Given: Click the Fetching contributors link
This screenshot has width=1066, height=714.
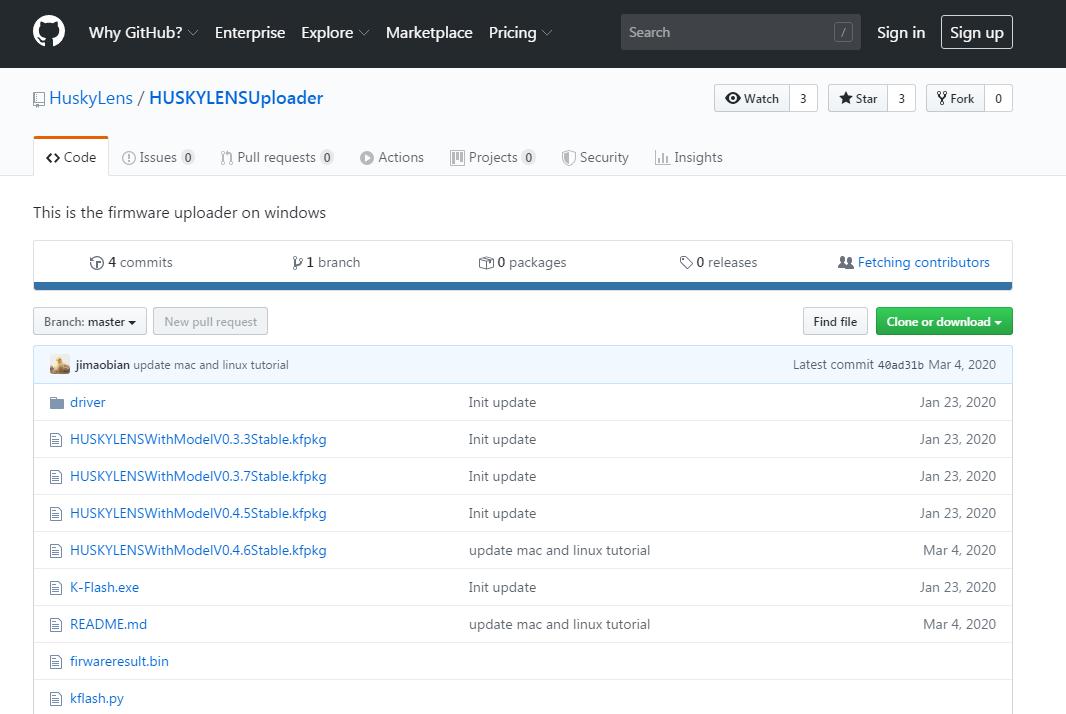Looking at the screenshot, I should click(x=923, y=262).
